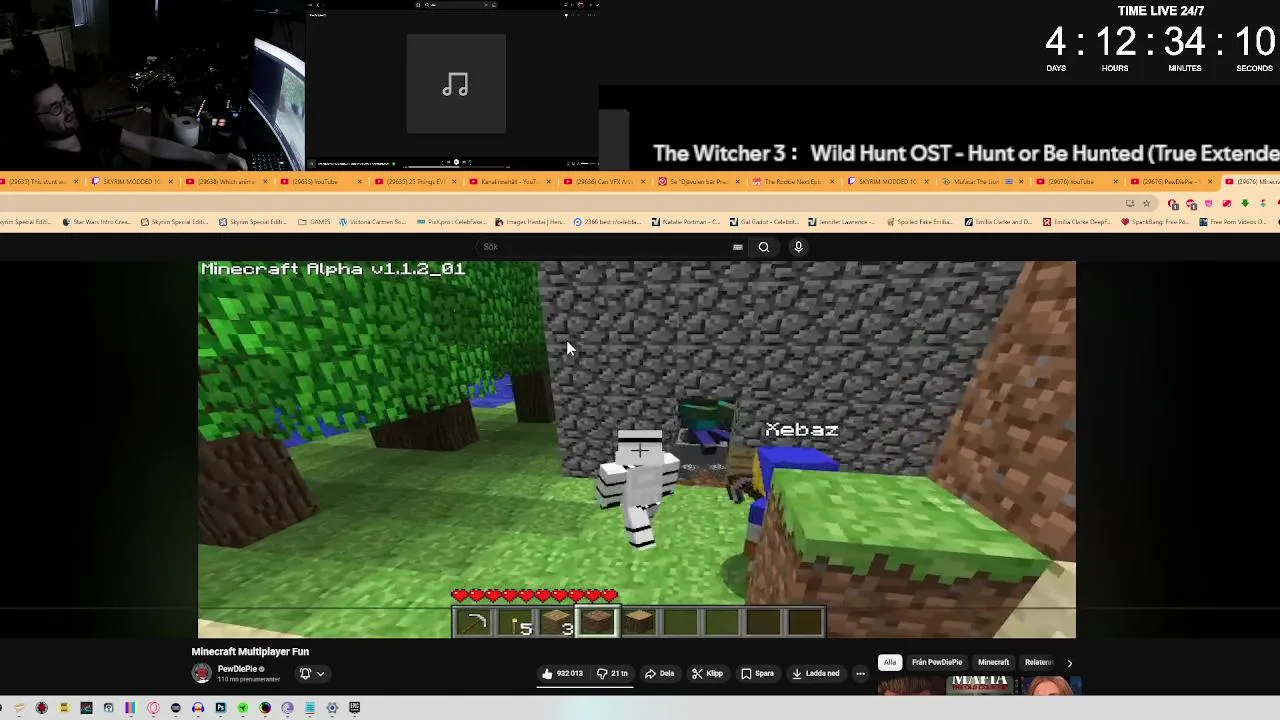The height and width of the screenshot is (720, 1280).
Task: Open the gear settings icon in the dock
Action: (332, 708)
